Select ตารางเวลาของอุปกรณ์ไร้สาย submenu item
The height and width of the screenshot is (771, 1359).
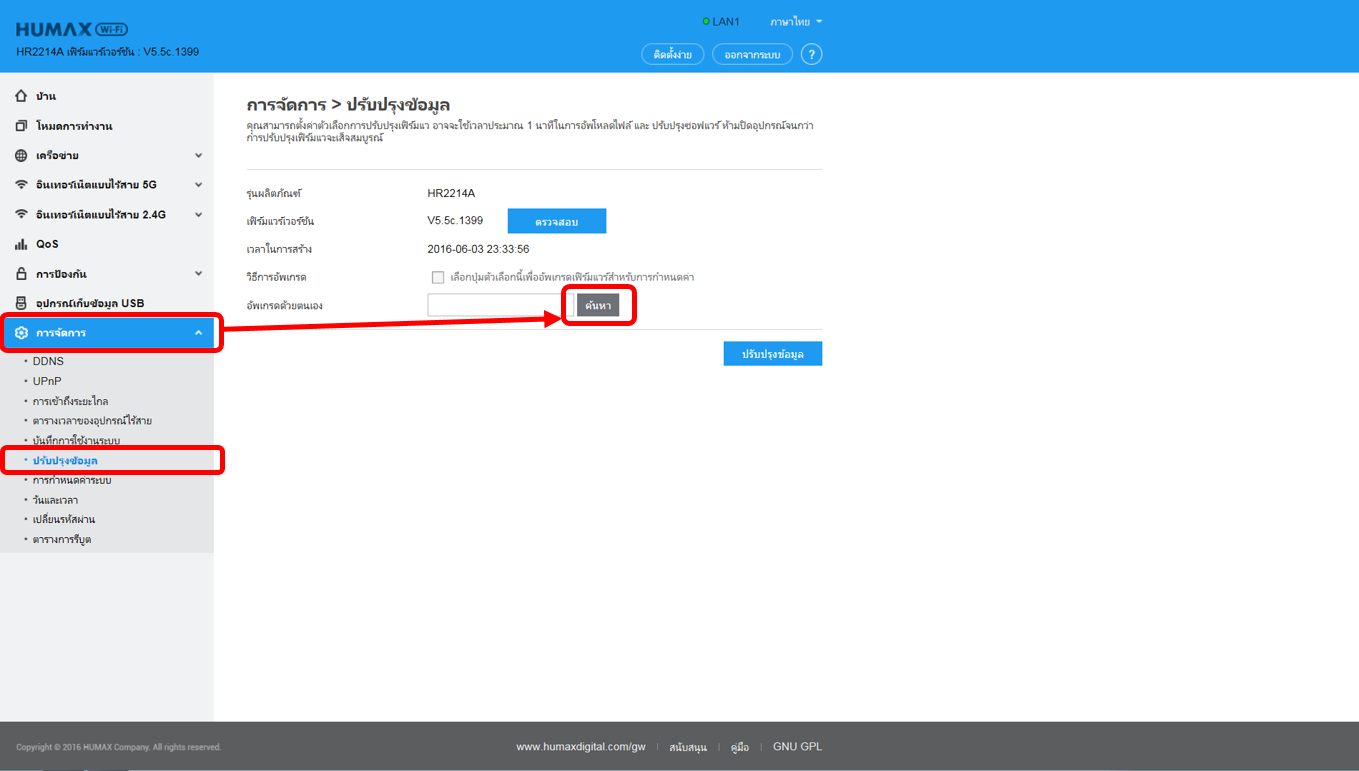(92, 421)
